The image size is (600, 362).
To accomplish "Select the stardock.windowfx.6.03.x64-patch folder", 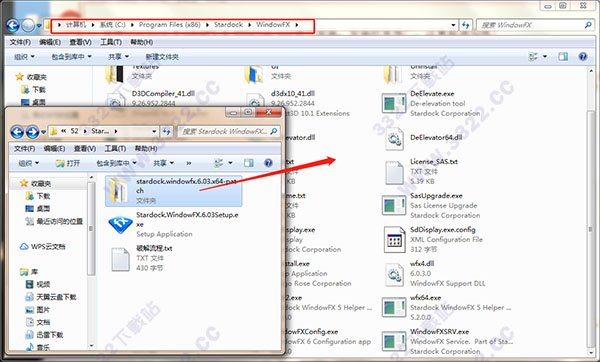I will click(173, 191).
